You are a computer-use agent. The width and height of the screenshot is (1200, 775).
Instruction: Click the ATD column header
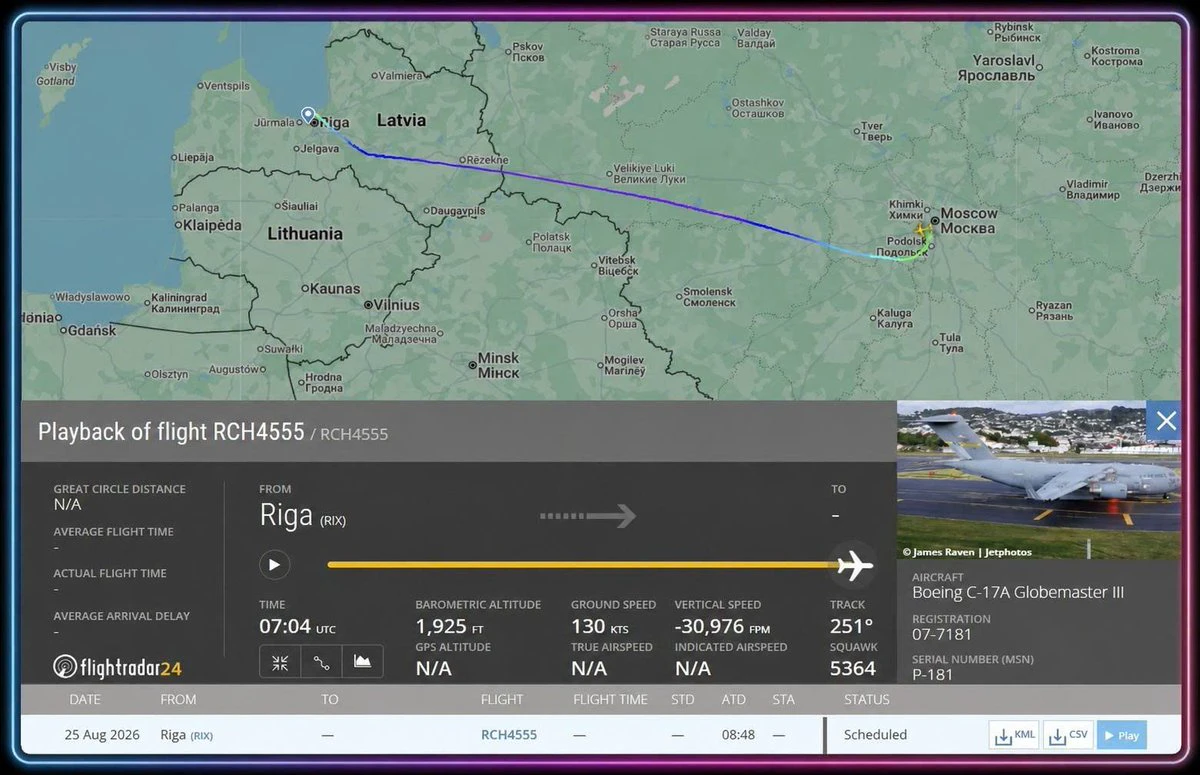[734, 699]
